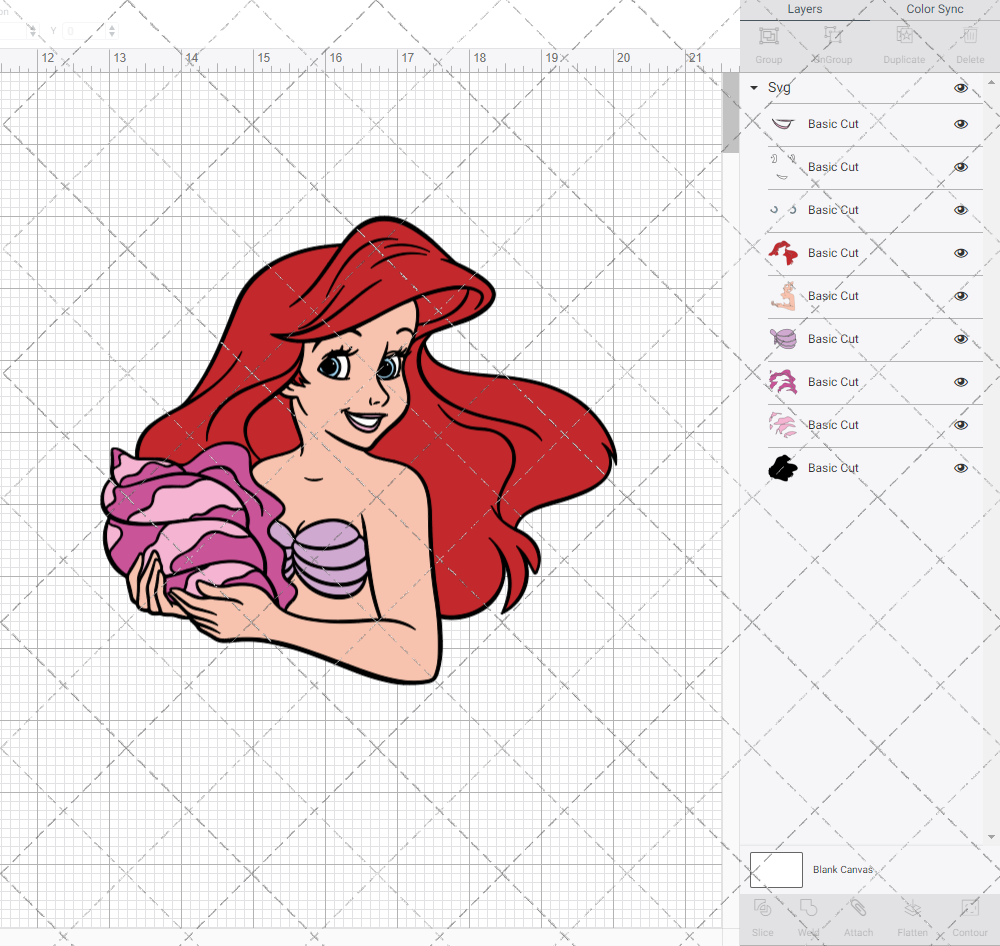This screenshot has width=1000, height=946.
Task: Toggle visibility of the face lines layer
Action: 960,167
